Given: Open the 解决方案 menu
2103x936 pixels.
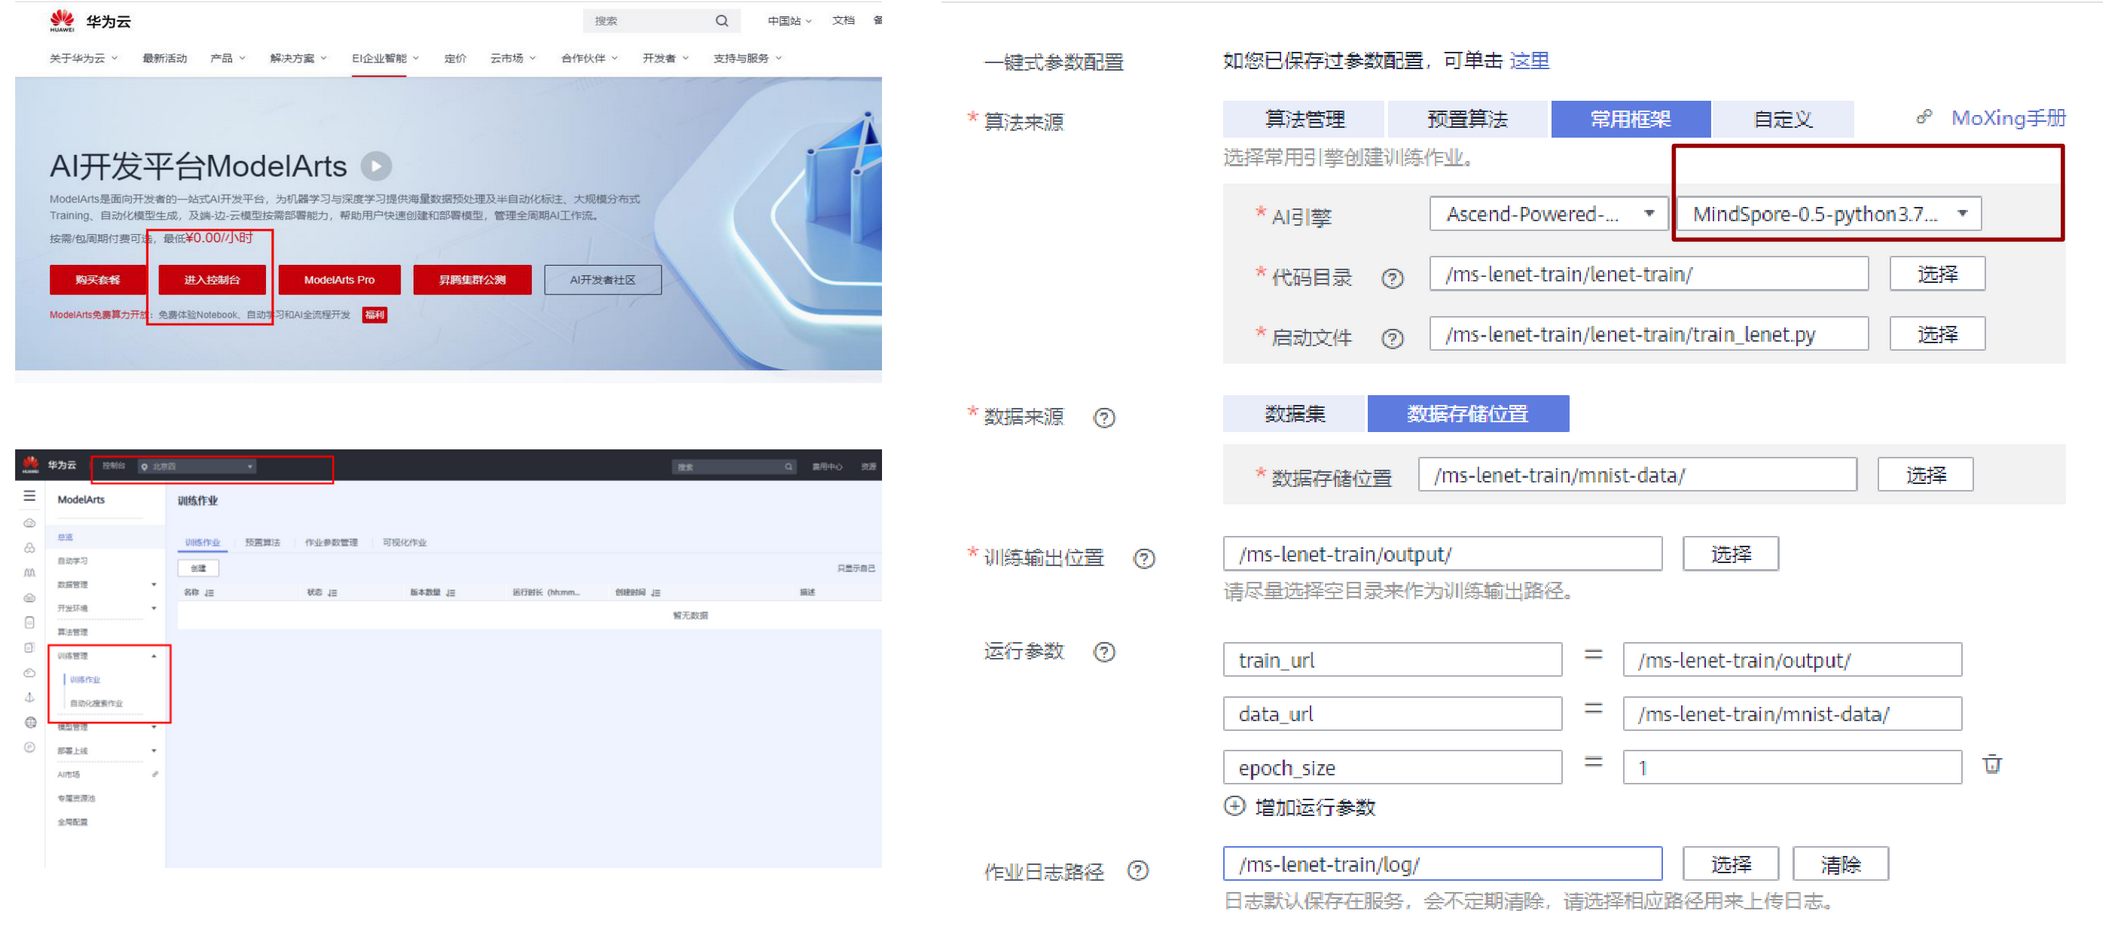Looking at the screenshot, I should pyautogui.click(x=298, y=58).
